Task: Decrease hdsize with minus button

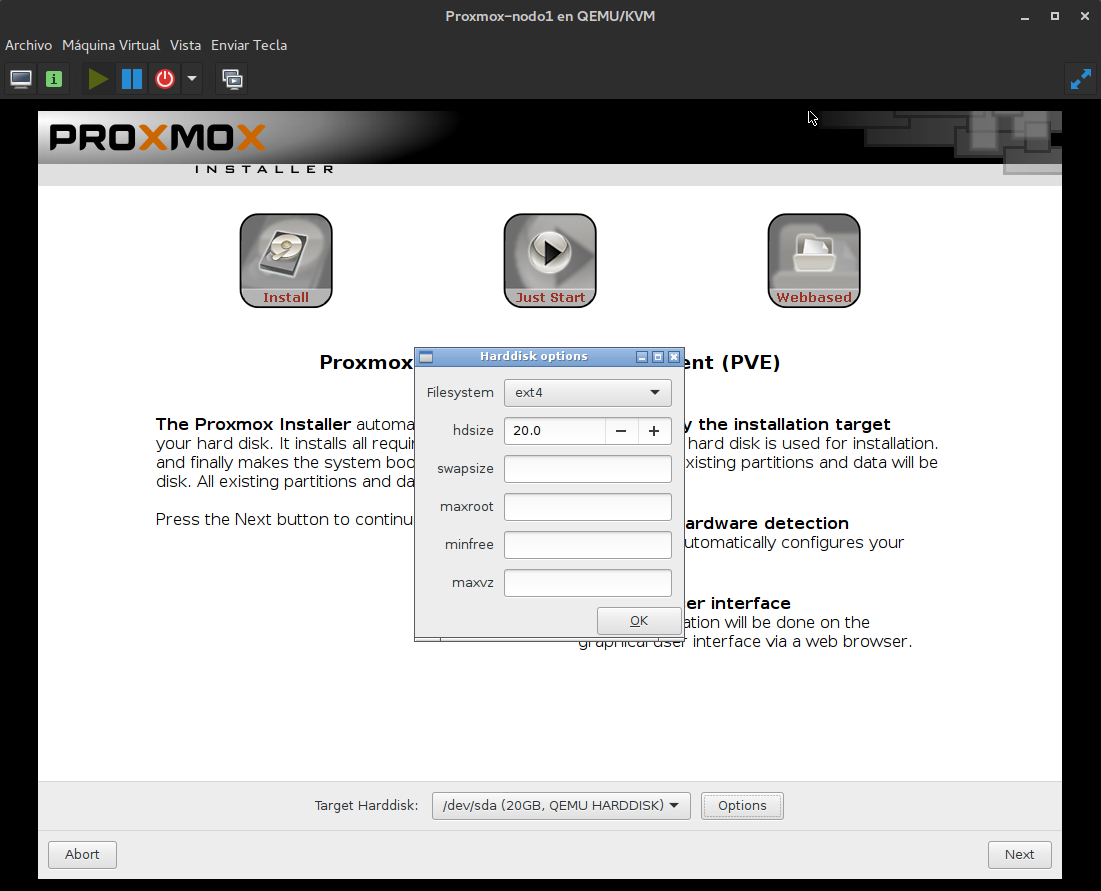Action: coord(621,430)
